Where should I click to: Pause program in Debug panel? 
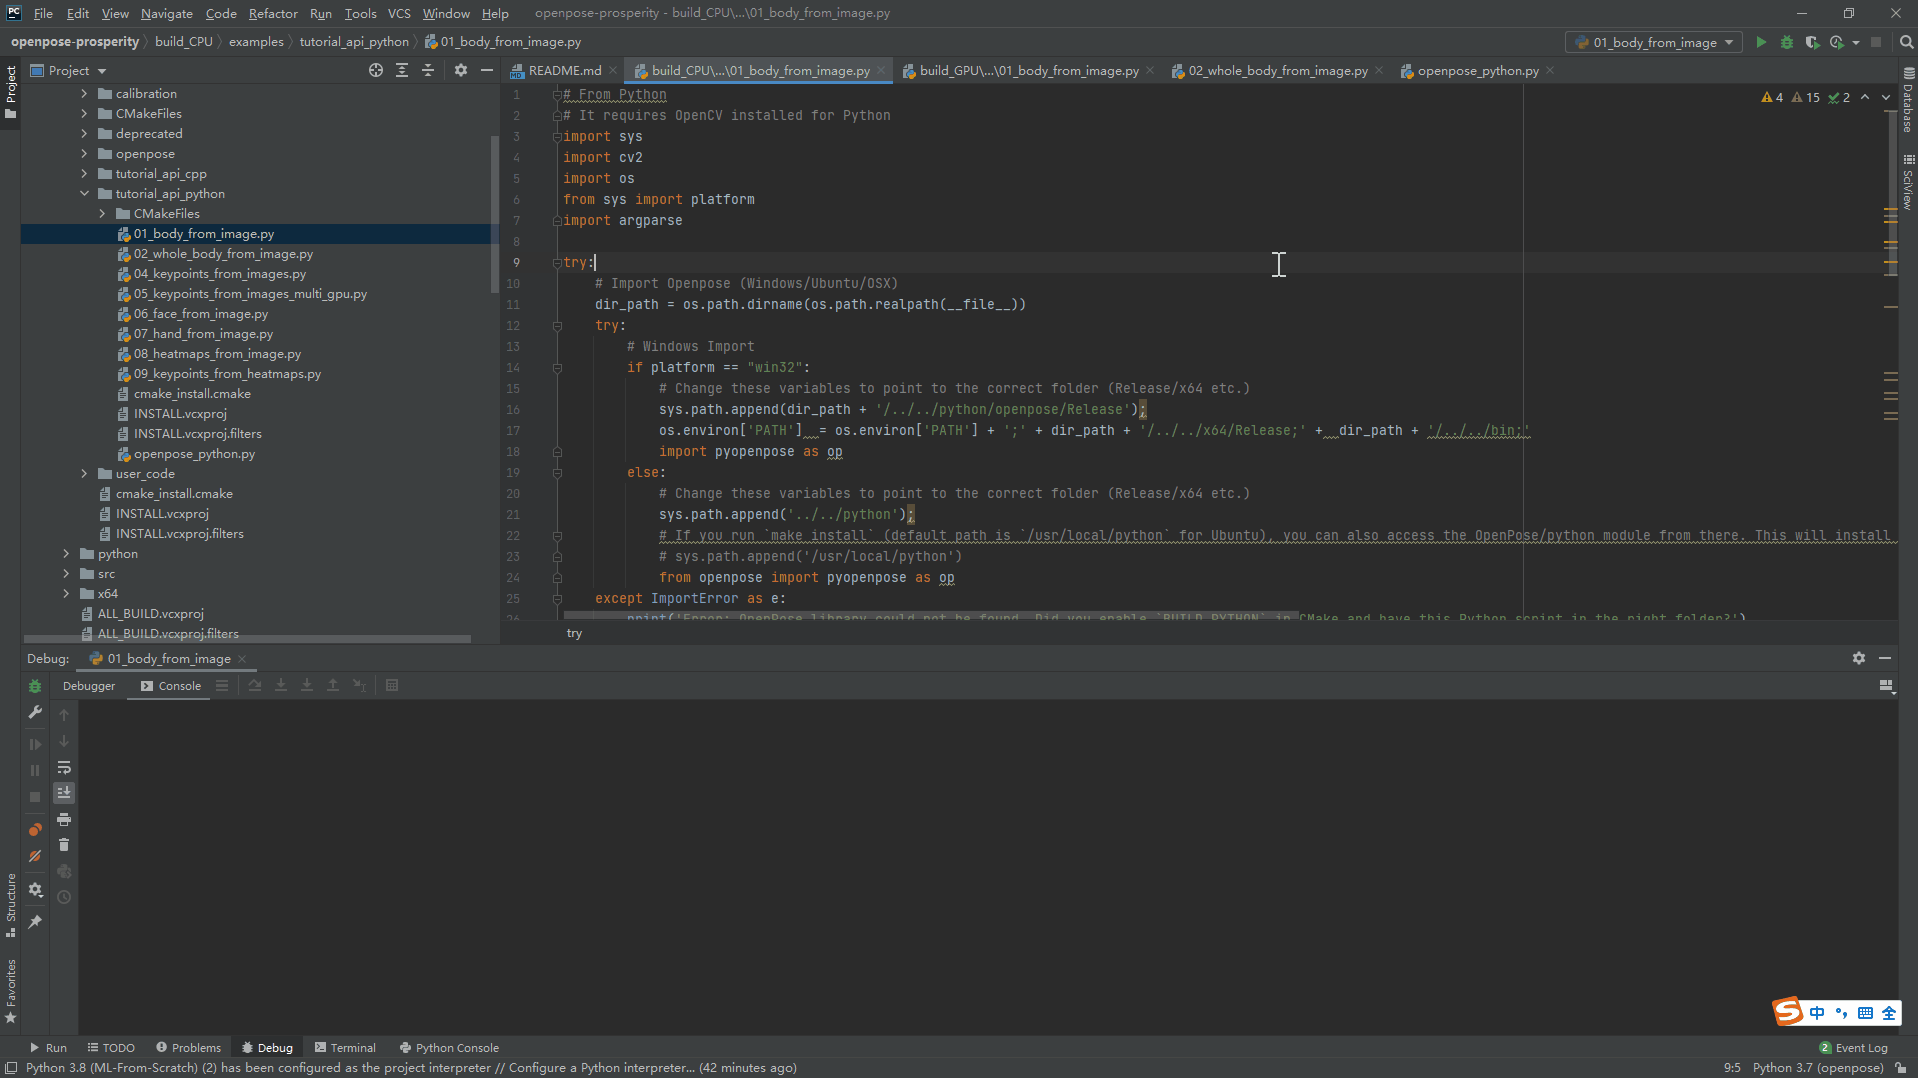coord(35,770)
